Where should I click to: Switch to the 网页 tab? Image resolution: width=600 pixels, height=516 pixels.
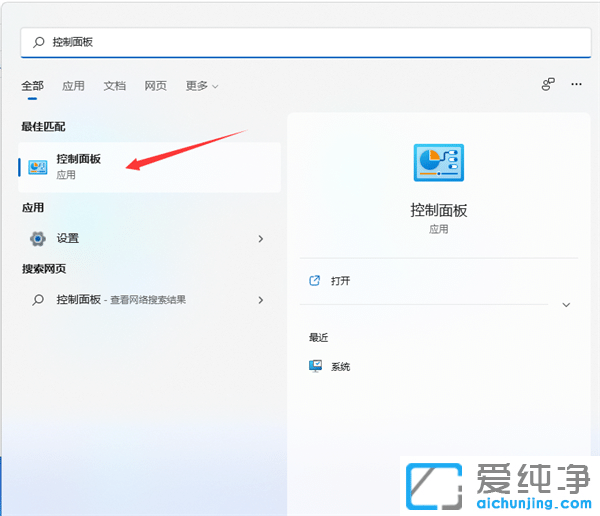155,86
